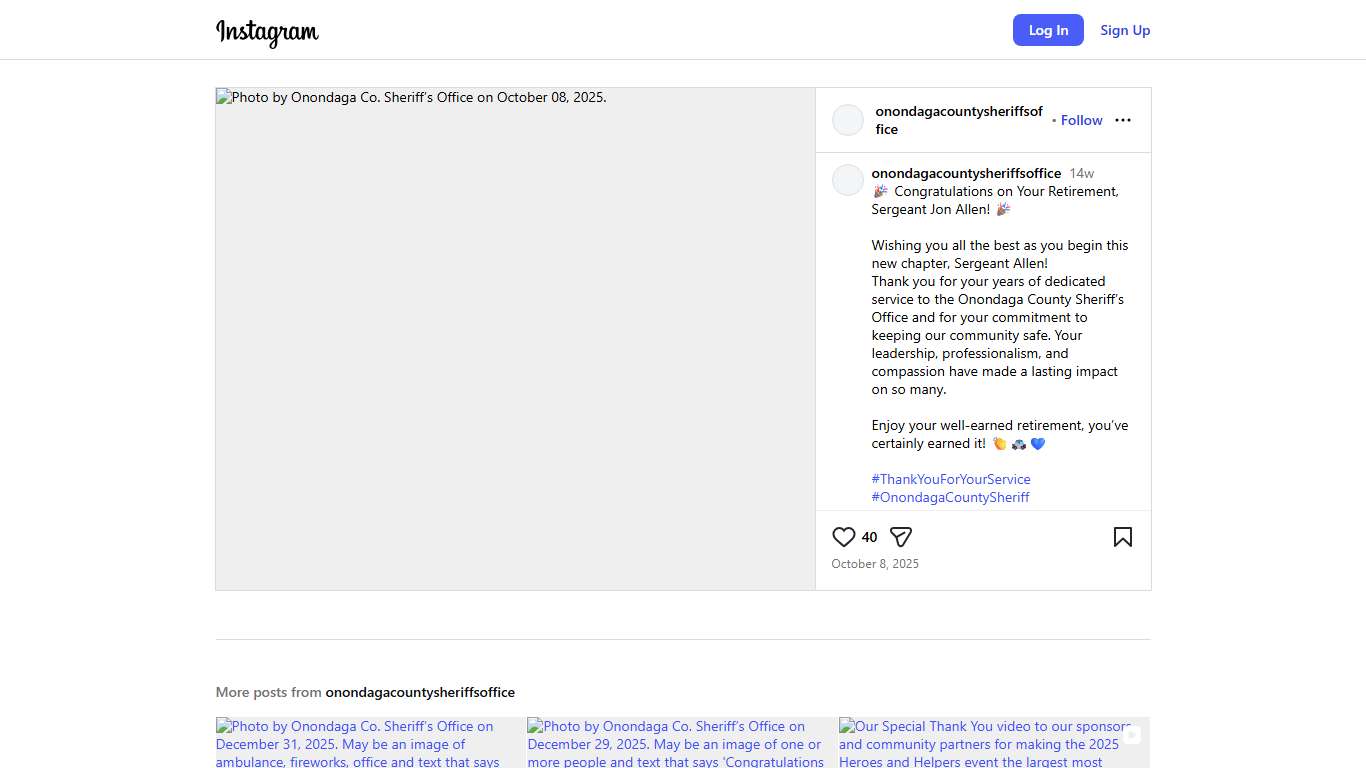Click the avatar beside the caption
This screenshot has width=1366, height=768.
point(848,180)
